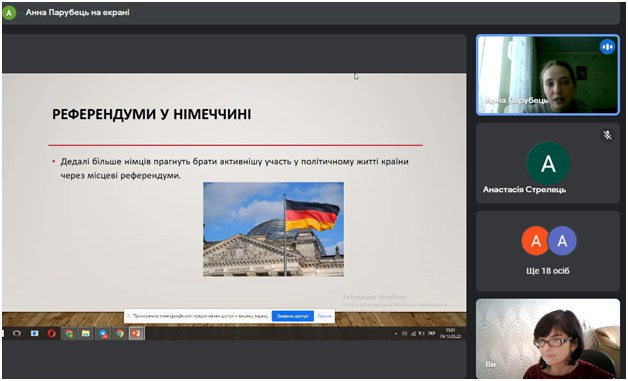Click the Анна Парубець на екрані label

tap(78, 12)
